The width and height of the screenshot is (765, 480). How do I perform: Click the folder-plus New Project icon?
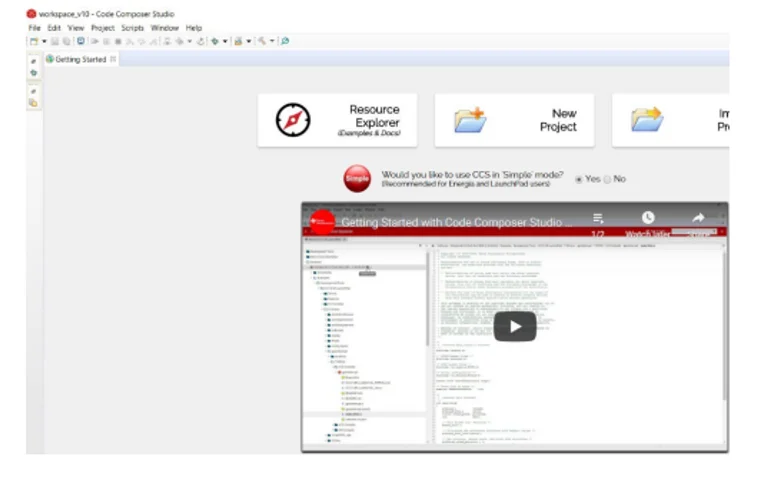click(x=470, y=120)
